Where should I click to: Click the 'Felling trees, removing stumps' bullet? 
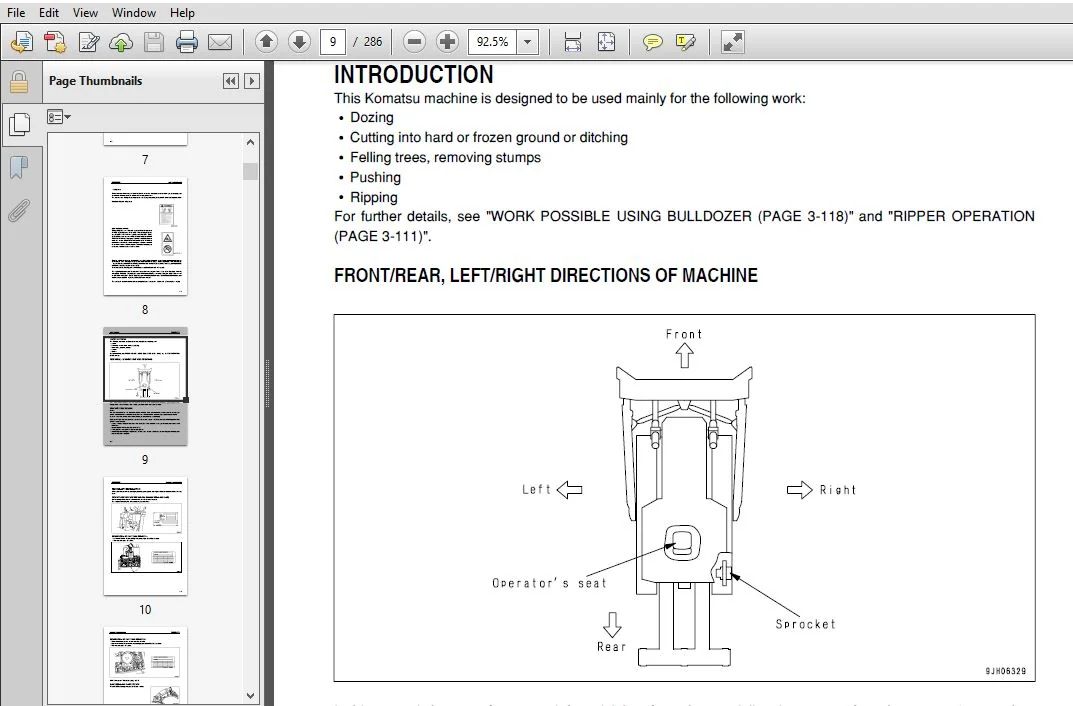coord(445,157)
